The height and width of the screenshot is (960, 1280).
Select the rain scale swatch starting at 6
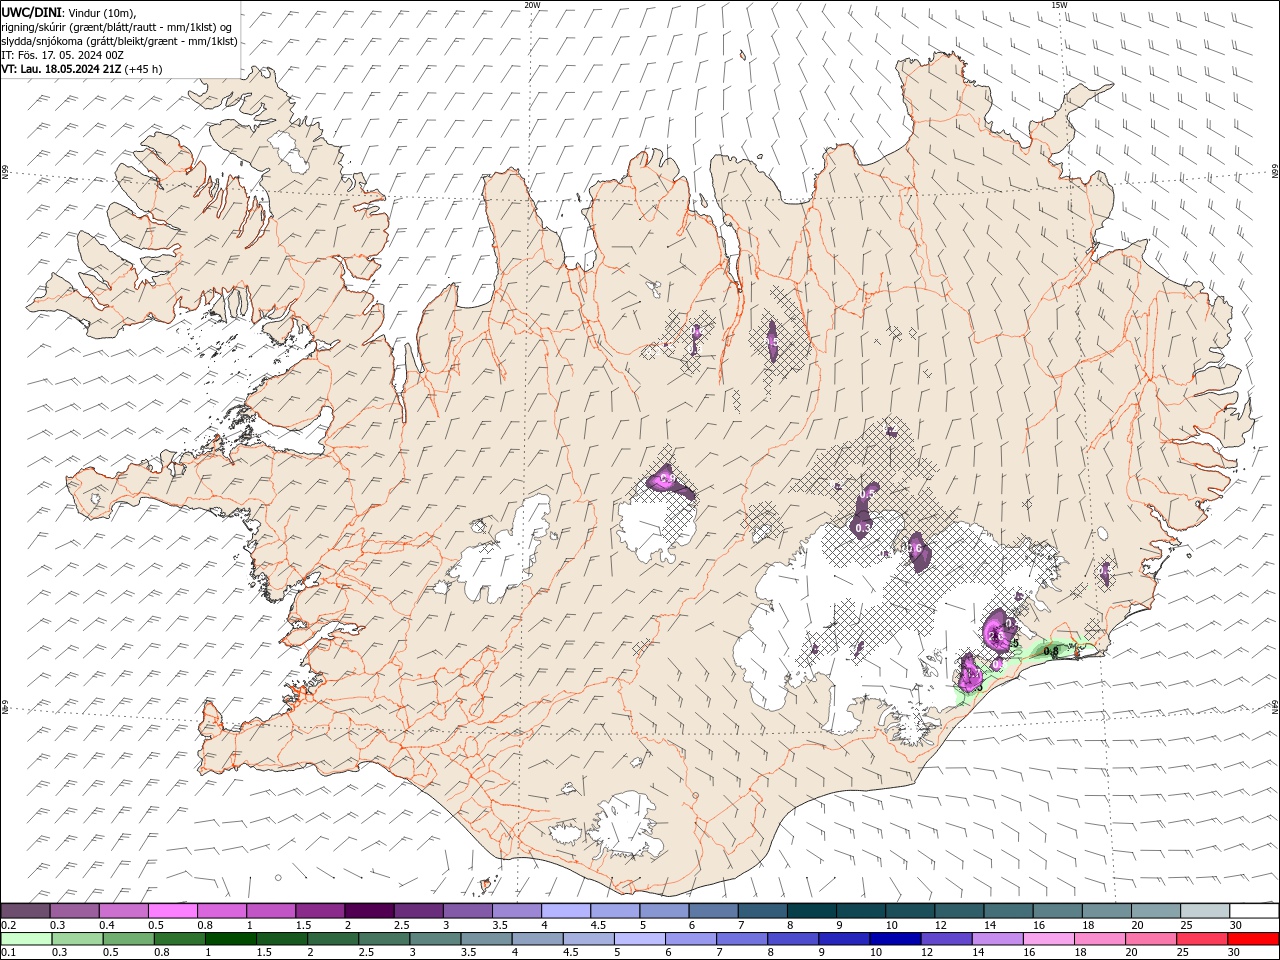[691, 939]
